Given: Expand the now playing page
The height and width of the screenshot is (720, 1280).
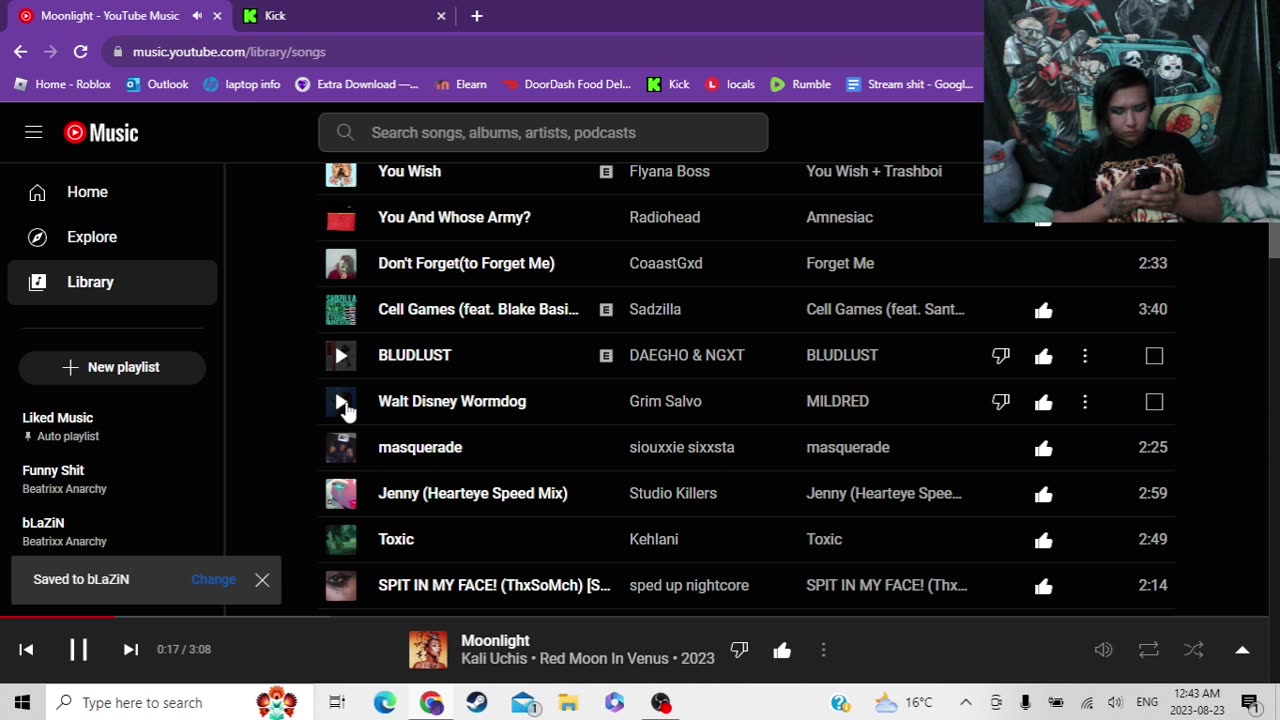Looking at the screenshot, I should click(x=1242, y=650).
